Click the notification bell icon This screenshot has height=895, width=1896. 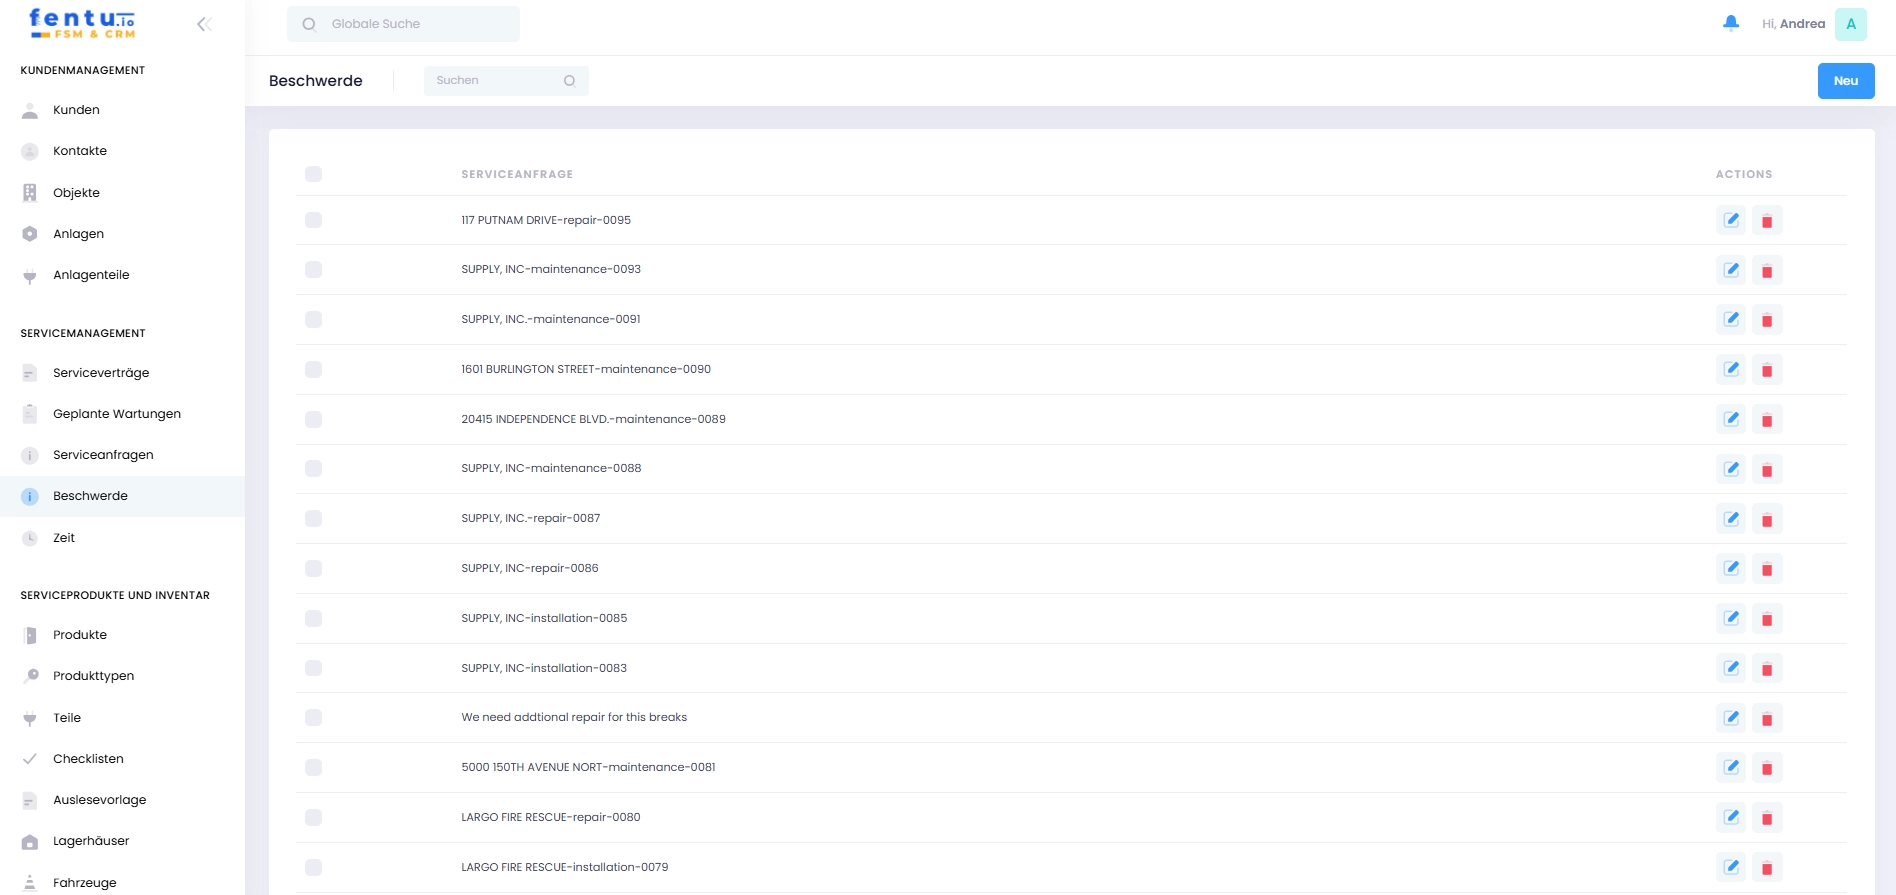tap(1730, 23)
